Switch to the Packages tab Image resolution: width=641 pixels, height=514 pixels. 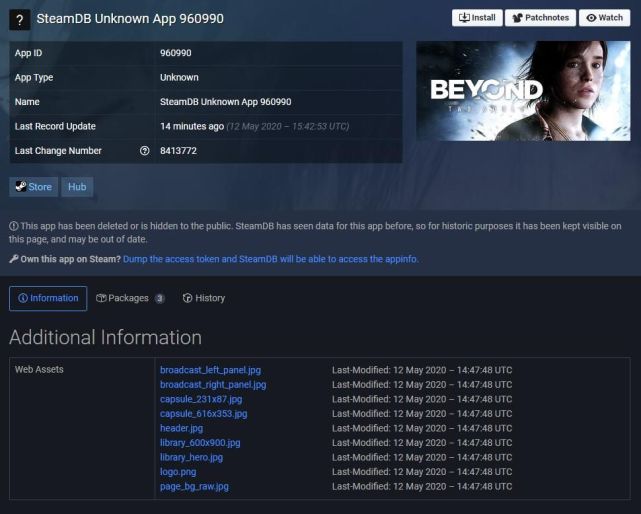coord(130,298)
